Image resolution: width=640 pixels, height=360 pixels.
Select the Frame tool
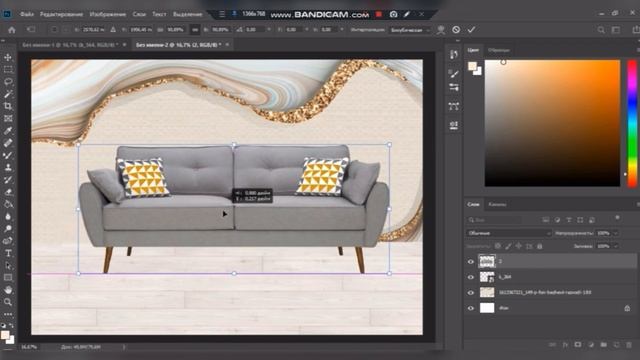pyautogui.click(x=8, y=118)
